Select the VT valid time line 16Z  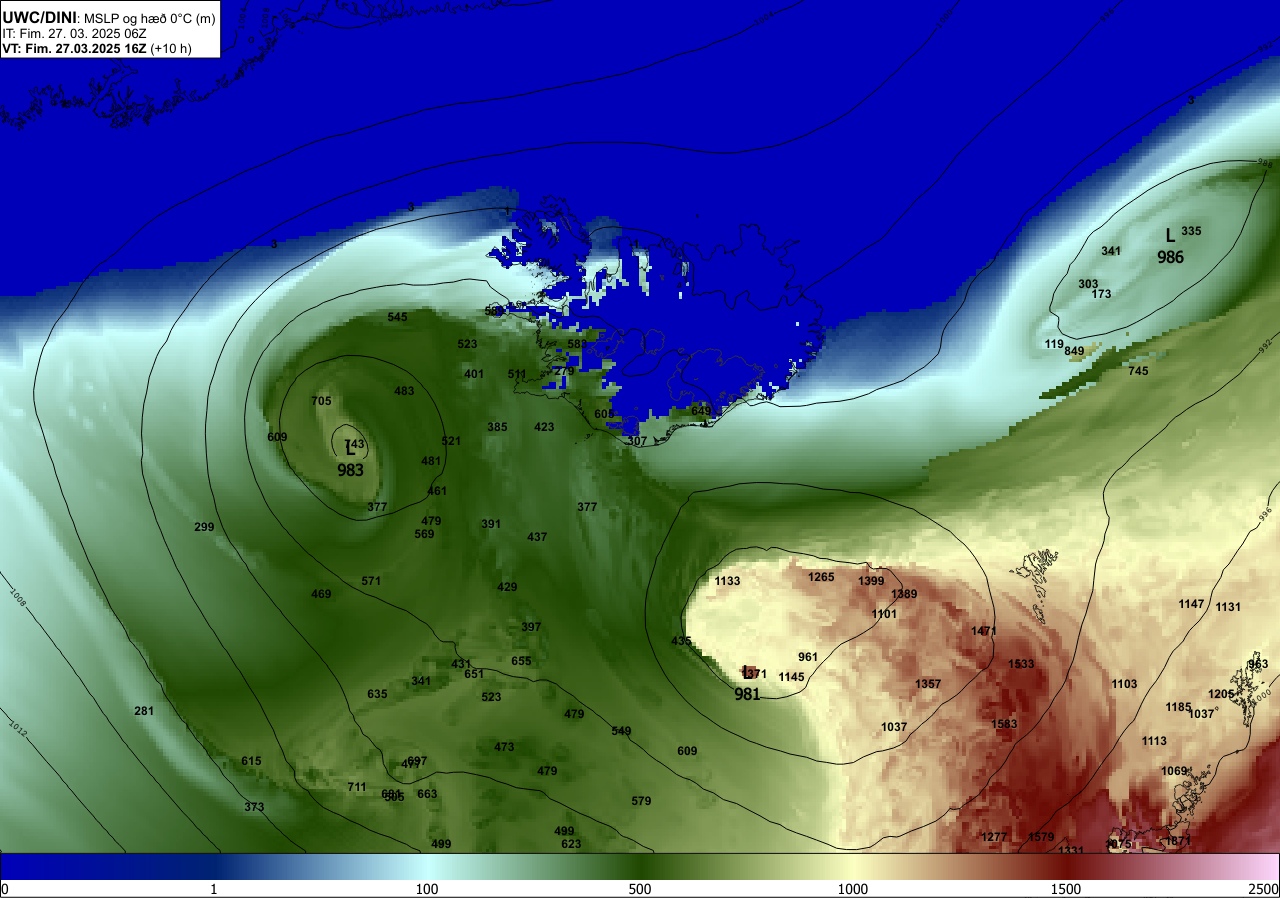coord(97,47)
